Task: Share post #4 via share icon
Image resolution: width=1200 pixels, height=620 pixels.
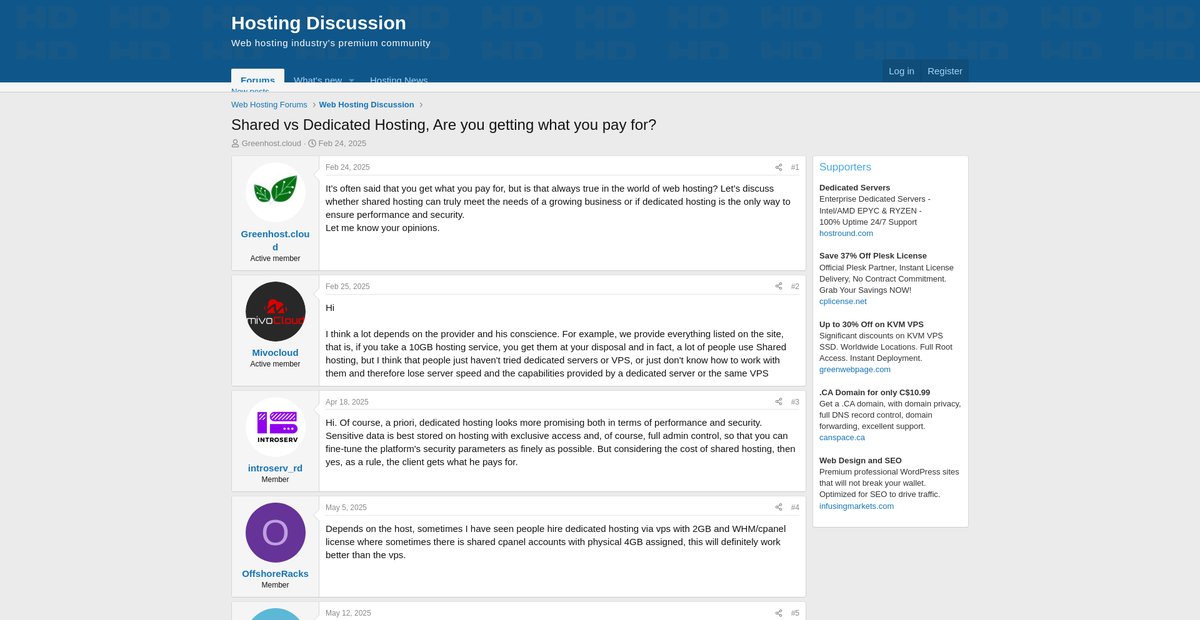Action: click(778, 507)
